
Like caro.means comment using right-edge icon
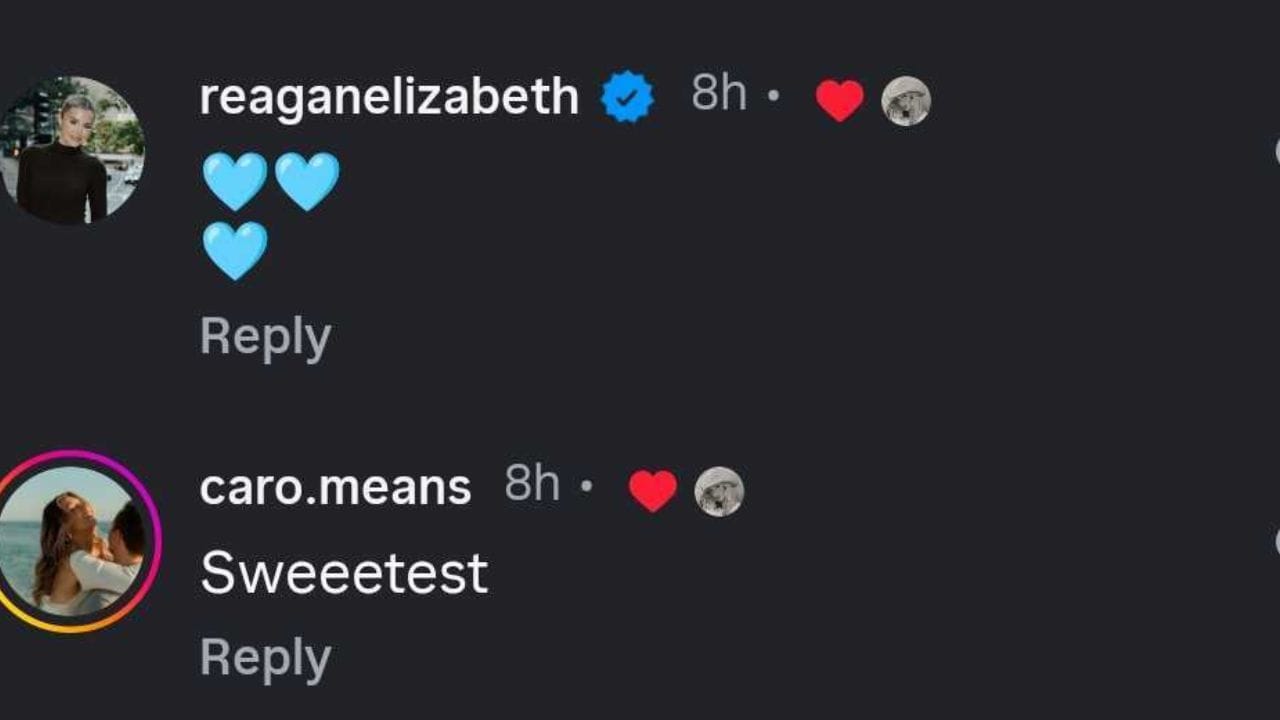1277,542
